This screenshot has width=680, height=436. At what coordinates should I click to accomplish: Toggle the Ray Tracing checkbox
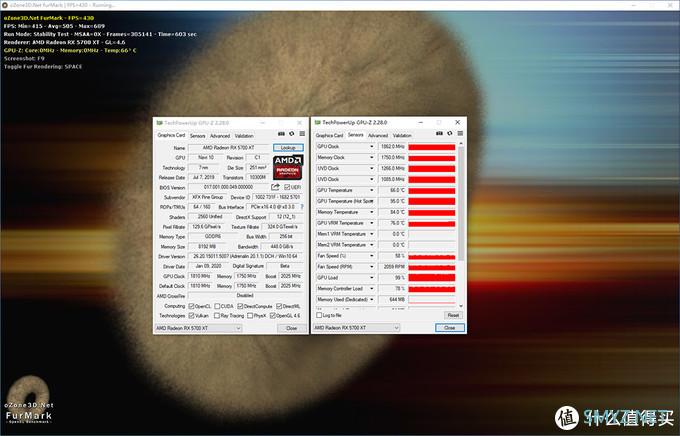click(x=217, y=316)
